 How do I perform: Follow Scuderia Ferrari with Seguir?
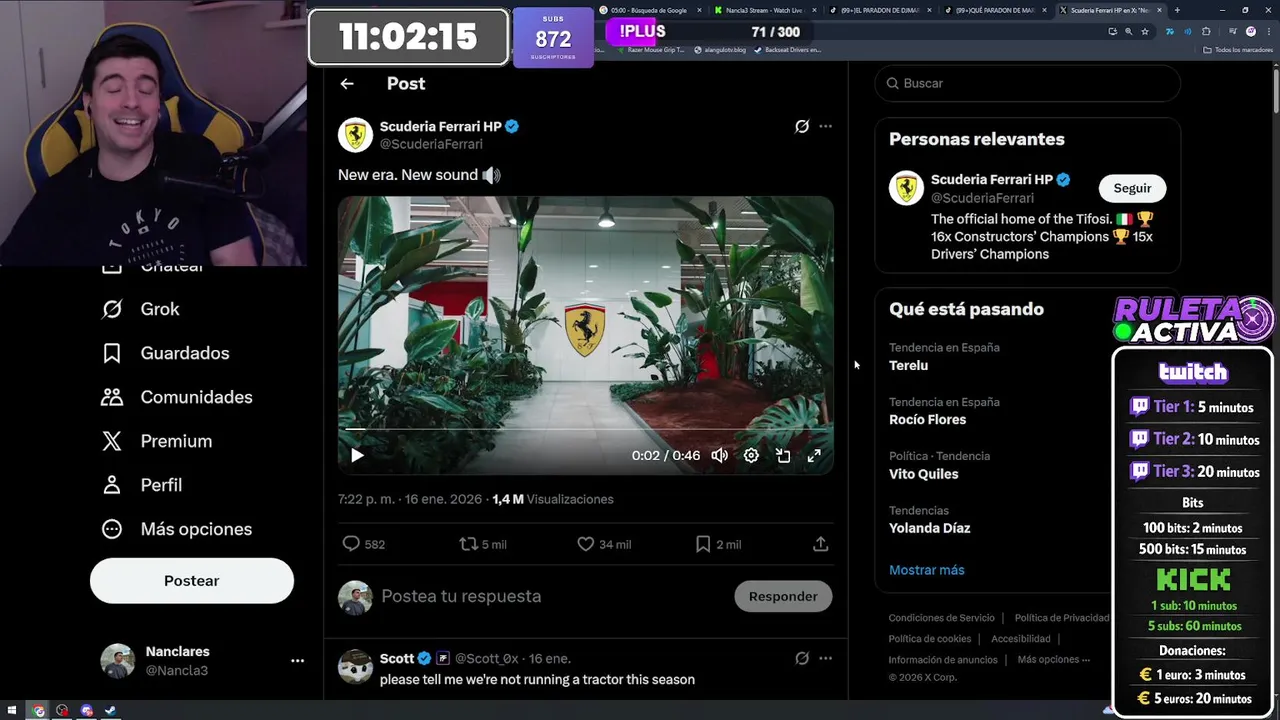coord(1132,188)
